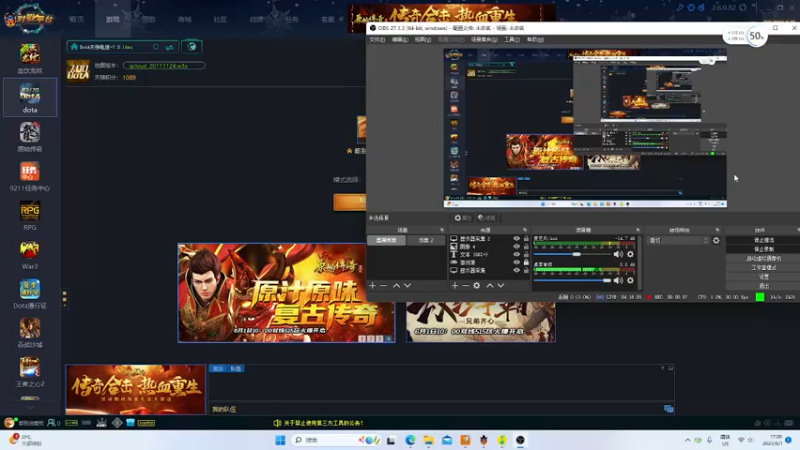
Task: Open the desktop audio channel settings gear
Action: pyautogui.click(x=631, y=280)
